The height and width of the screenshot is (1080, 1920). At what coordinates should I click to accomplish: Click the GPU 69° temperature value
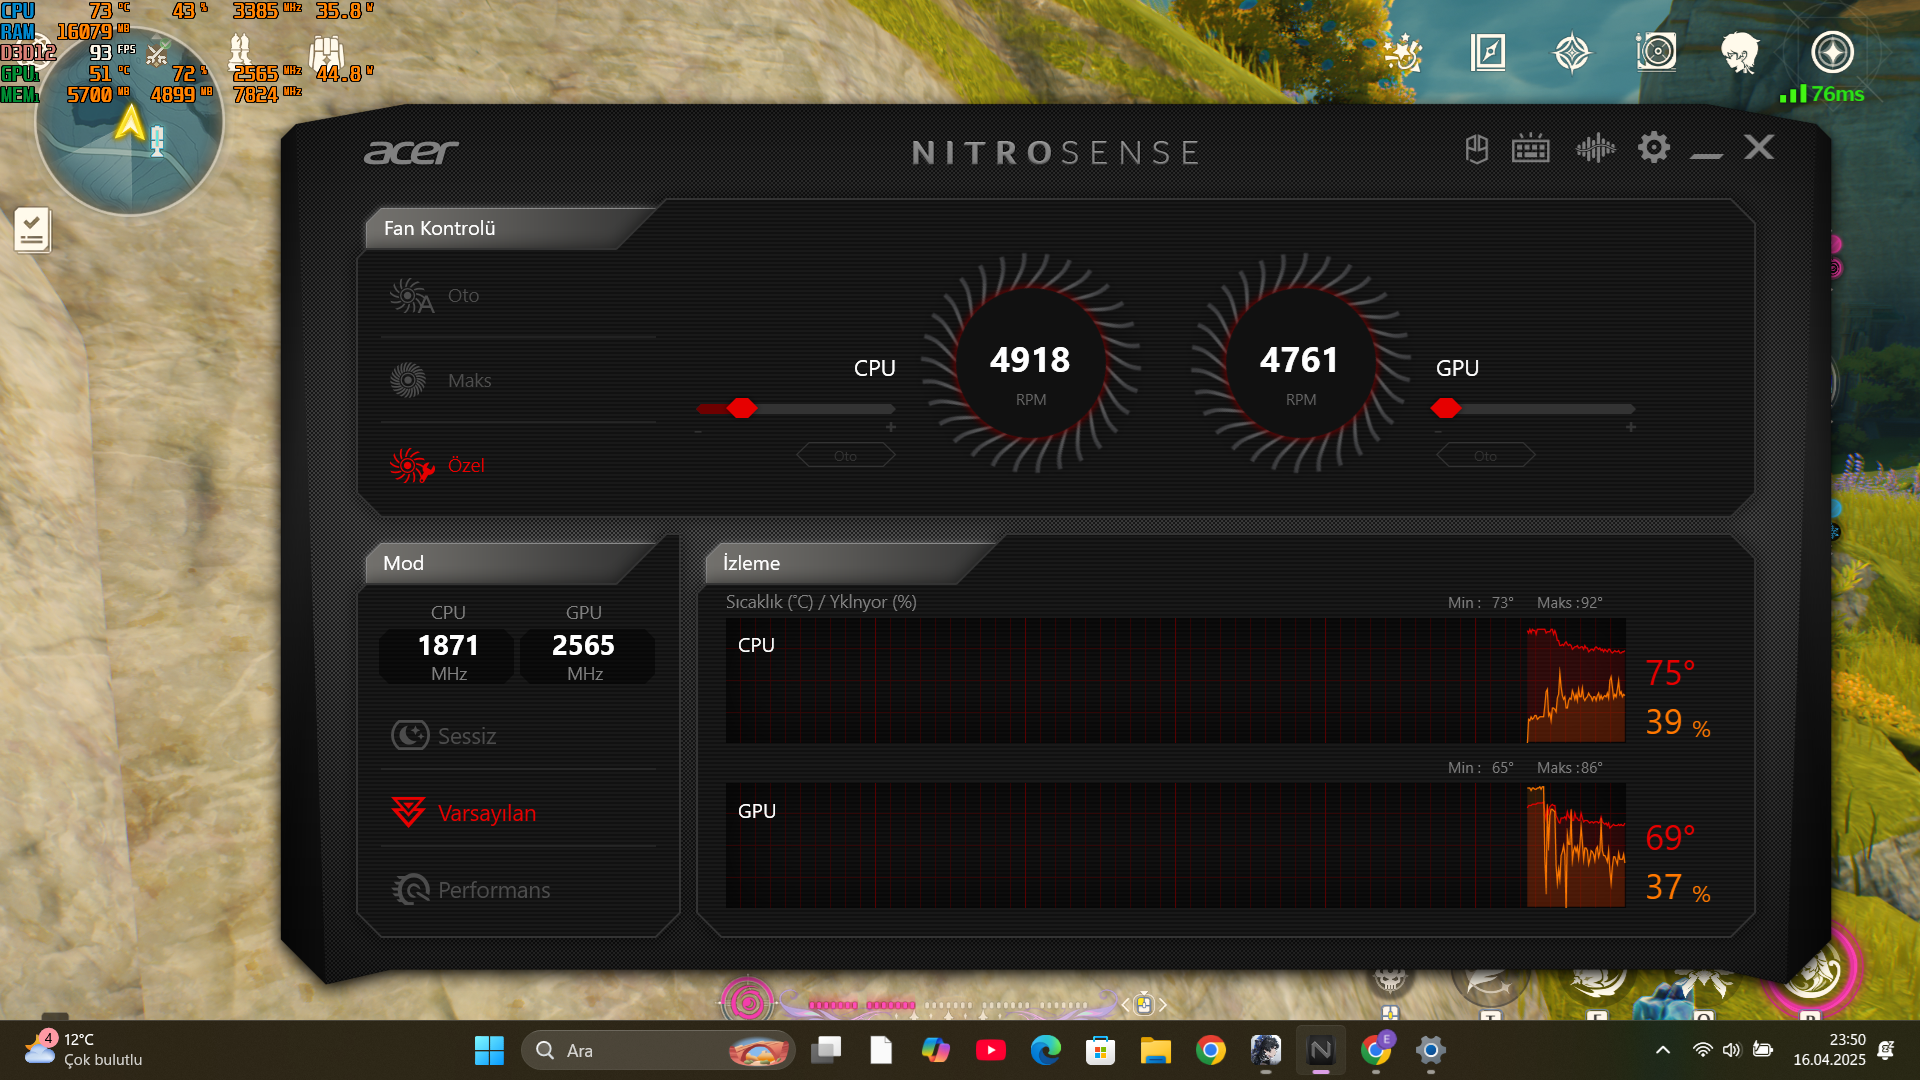click(x=1670, y=838)
